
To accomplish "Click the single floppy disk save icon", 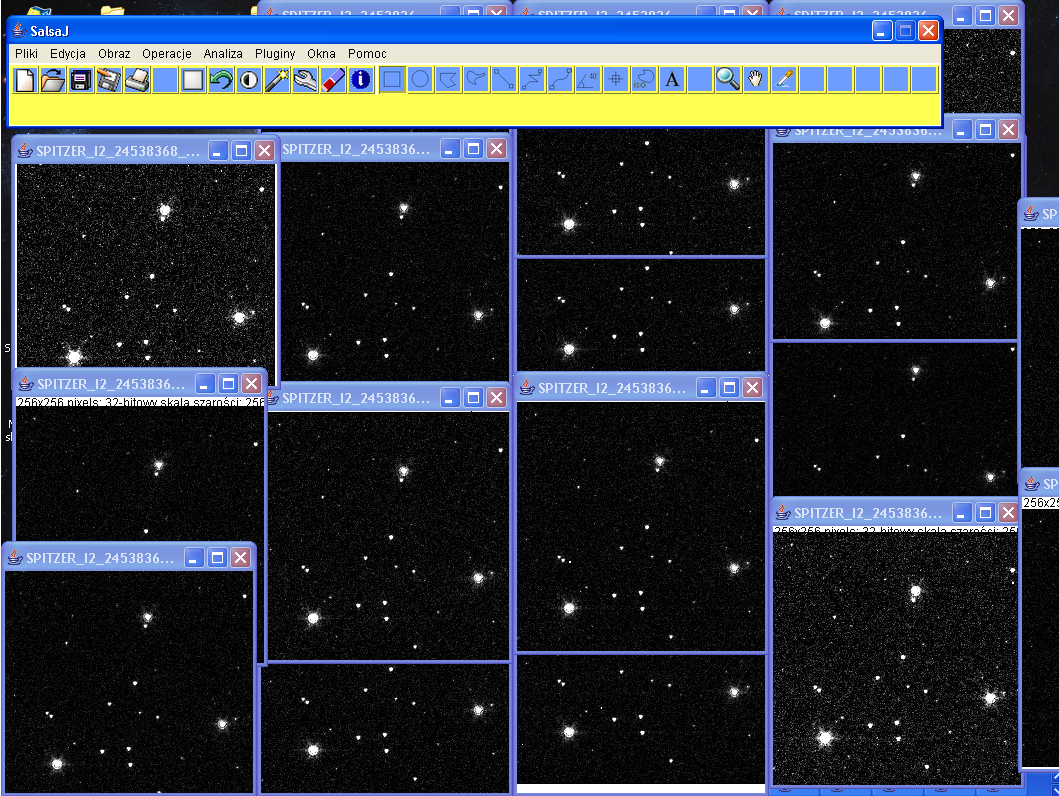I will 81,80.
